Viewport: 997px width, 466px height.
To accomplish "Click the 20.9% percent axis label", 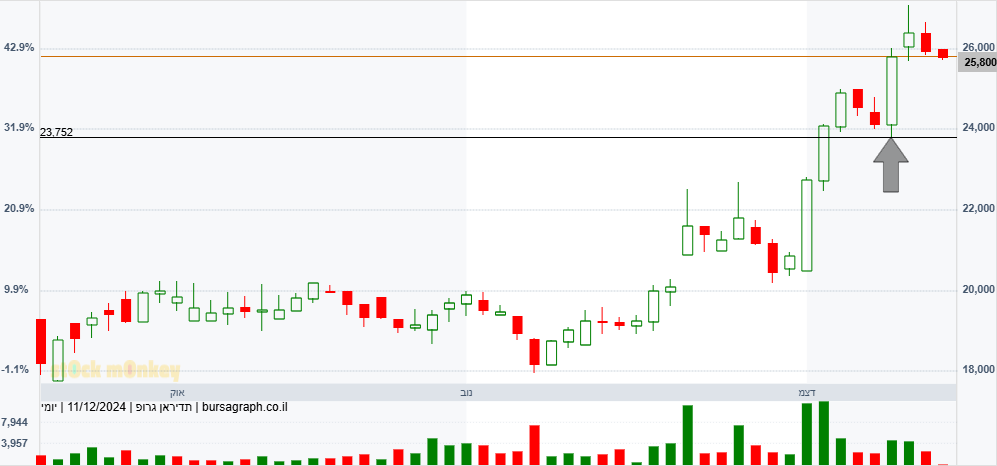I will point(19,209).
